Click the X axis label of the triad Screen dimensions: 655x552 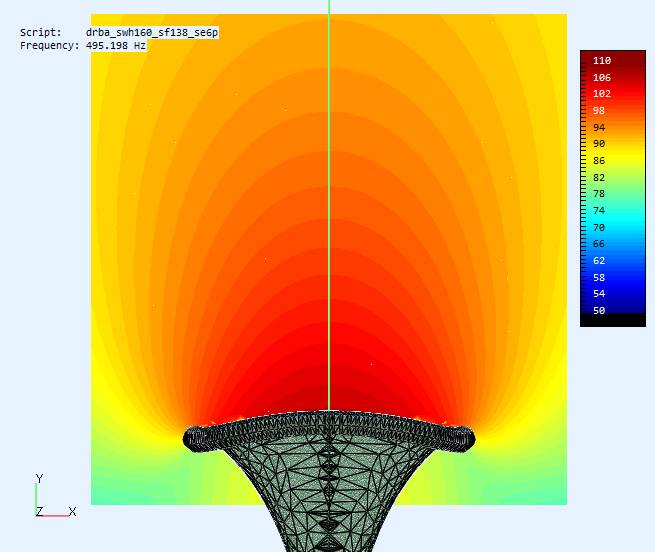tap(72, 511)
